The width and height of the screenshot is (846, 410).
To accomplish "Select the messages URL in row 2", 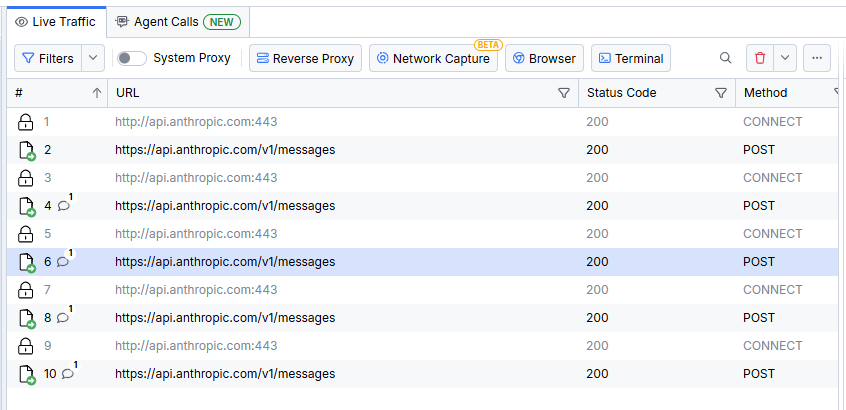I will coord(225,150).
